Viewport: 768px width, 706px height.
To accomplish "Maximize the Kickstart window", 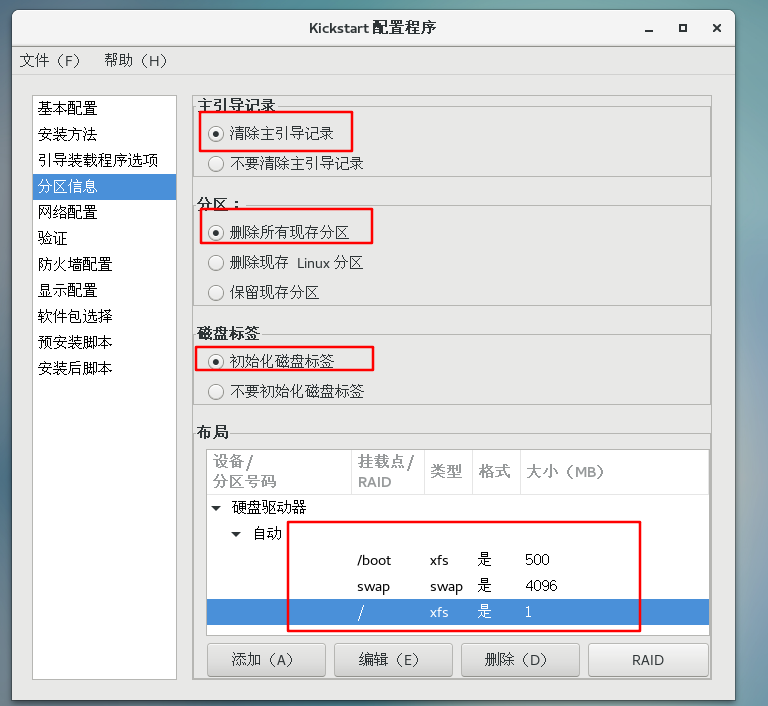I will coord(683,28).
